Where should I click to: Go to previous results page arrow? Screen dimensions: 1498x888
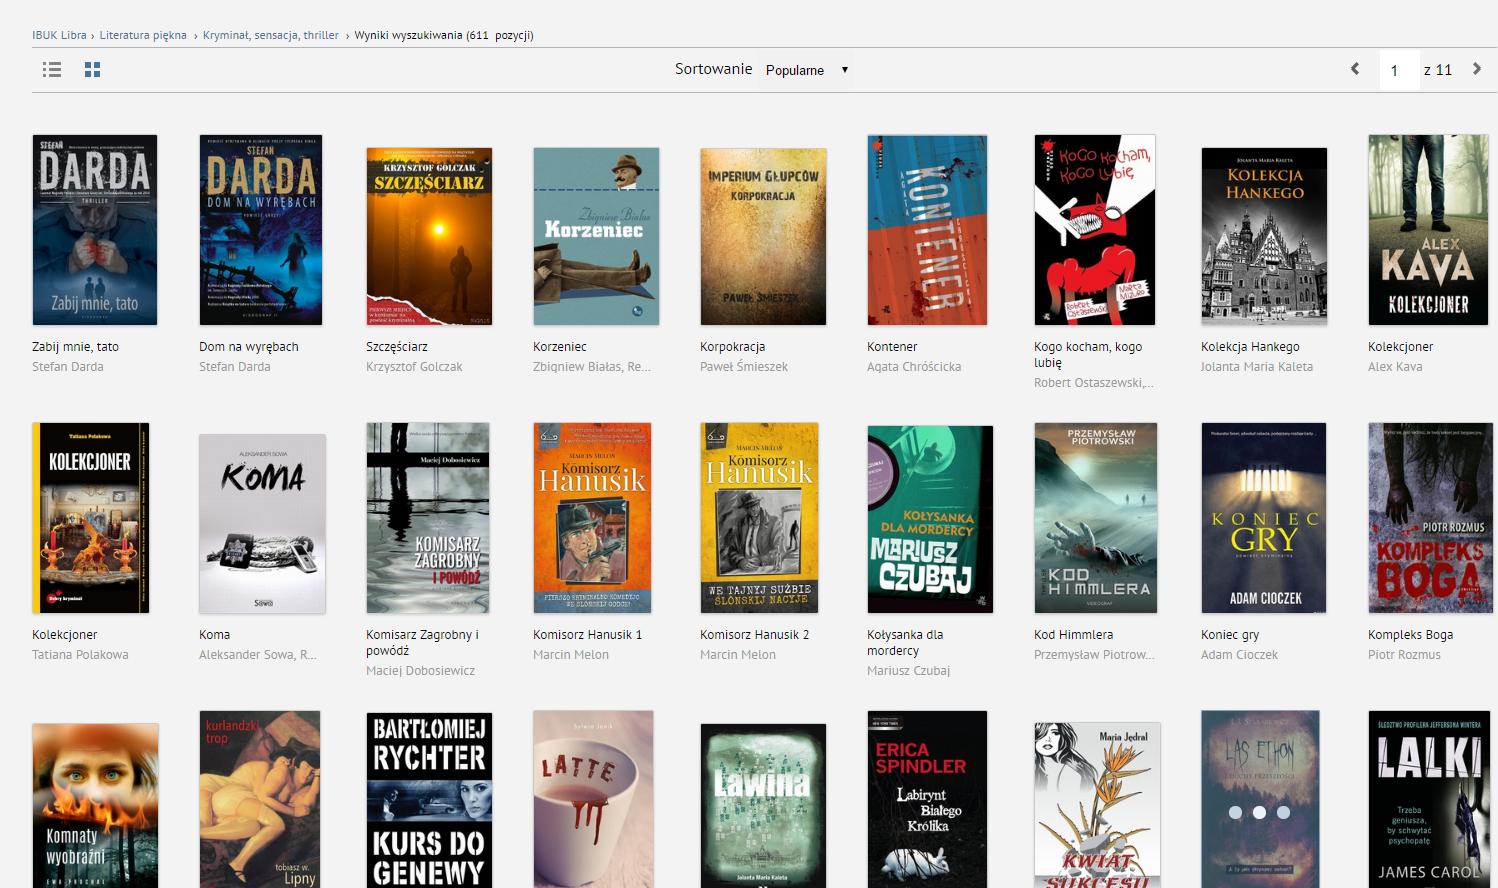1355,69
